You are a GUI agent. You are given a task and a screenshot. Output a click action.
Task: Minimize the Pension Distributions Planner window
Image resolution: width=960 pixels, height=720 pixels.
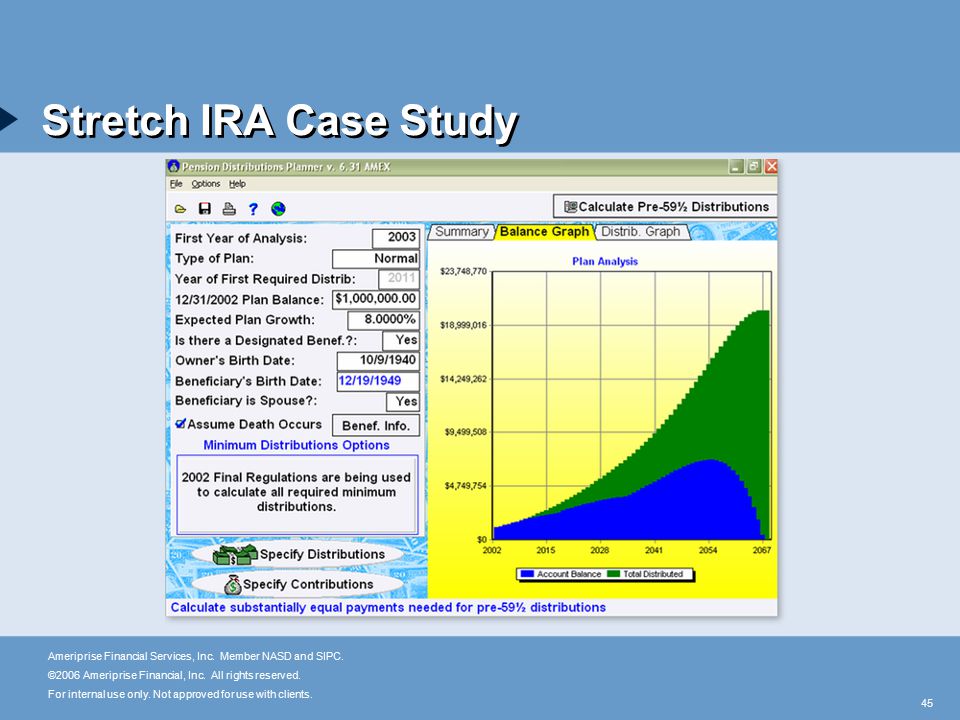point(737,167)
